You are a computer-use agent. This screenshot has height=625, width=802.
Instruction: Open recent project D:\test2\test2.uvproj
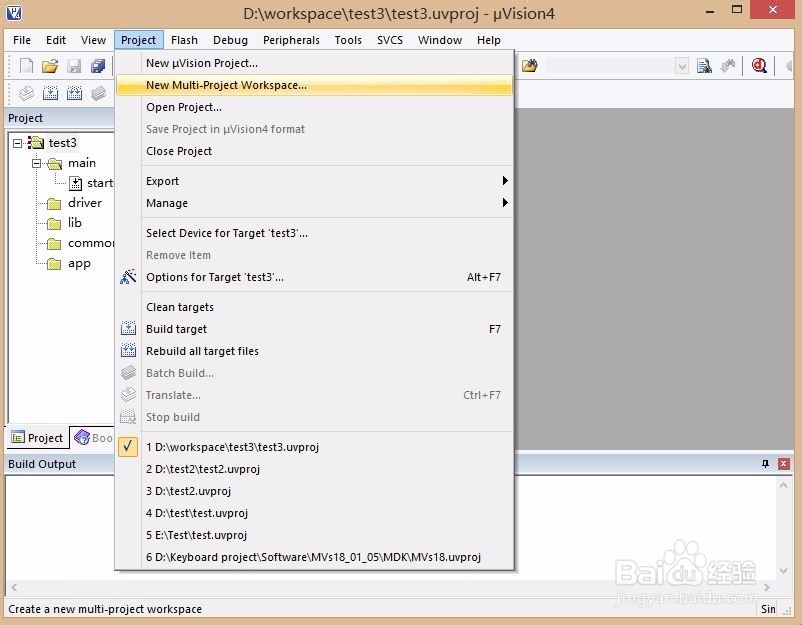tap(314, 468)
